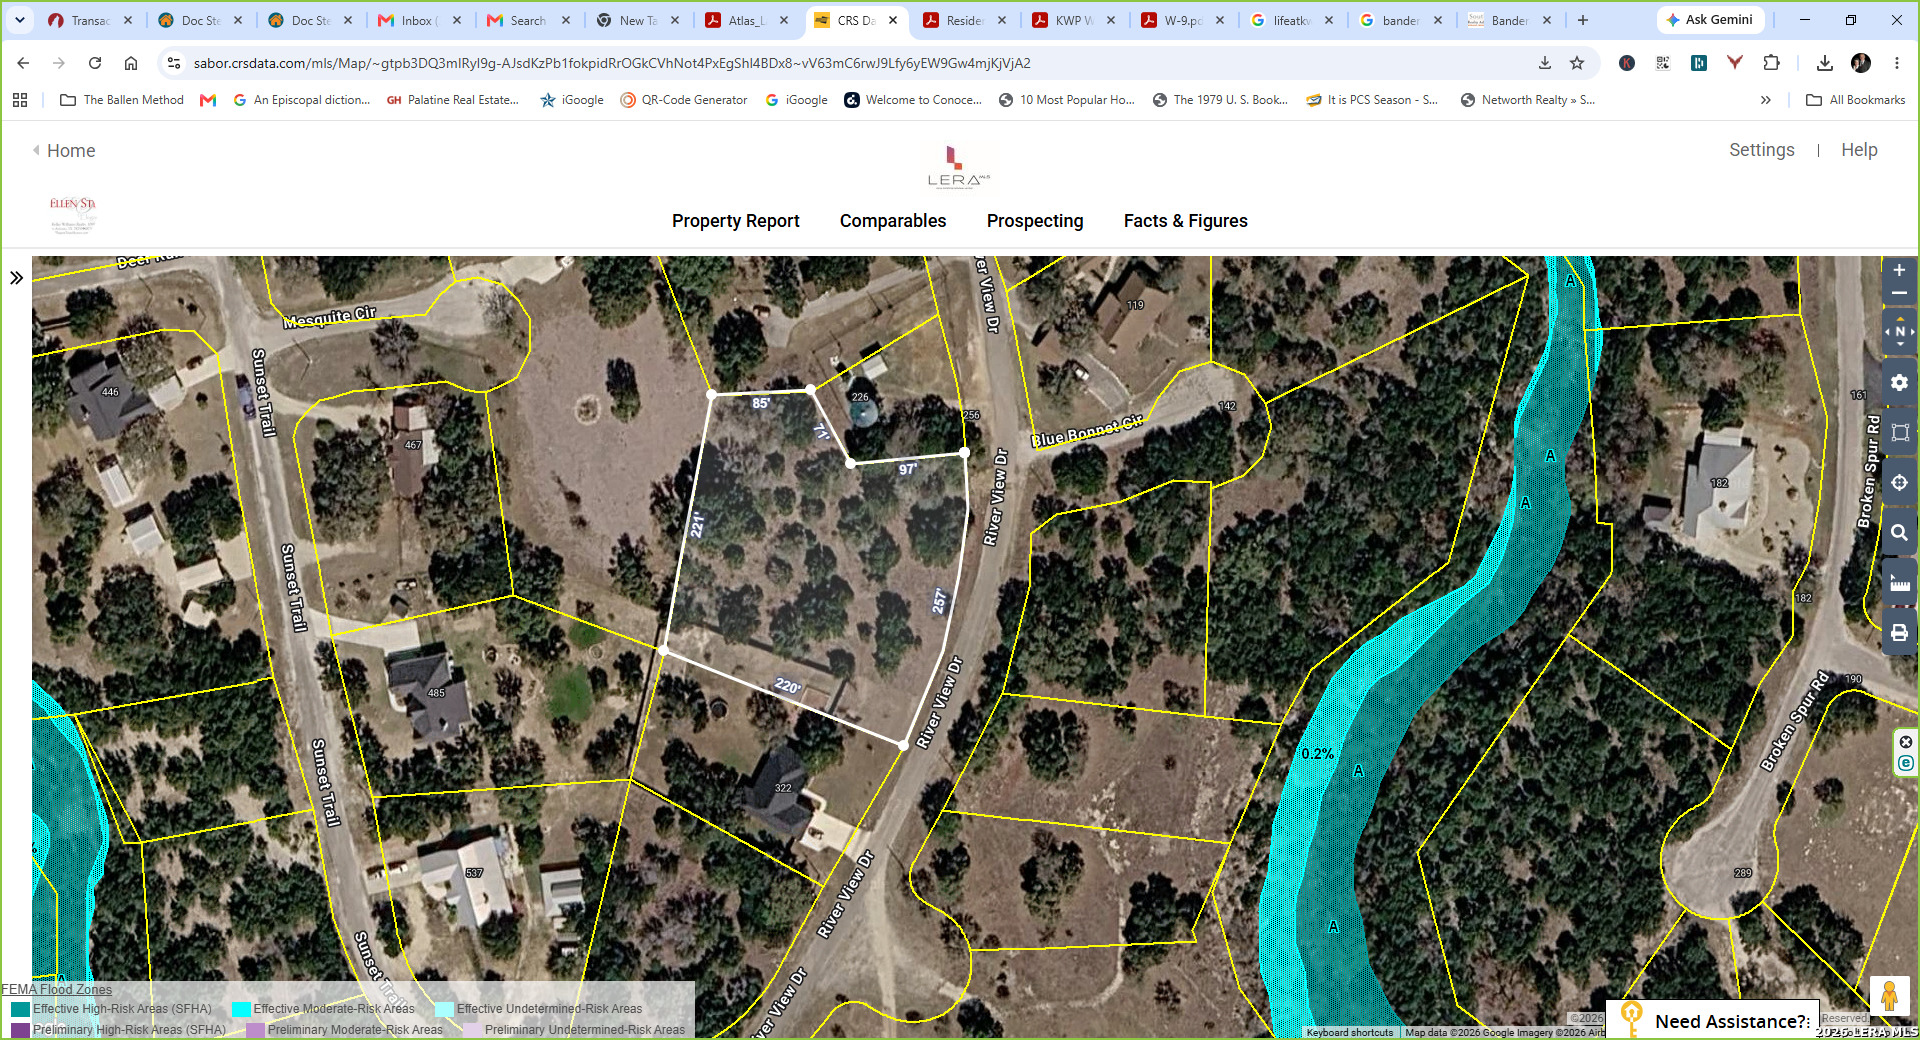Print the map with printer icon
This screenshot has width=1920, height=1040.
click(1899, 633)
